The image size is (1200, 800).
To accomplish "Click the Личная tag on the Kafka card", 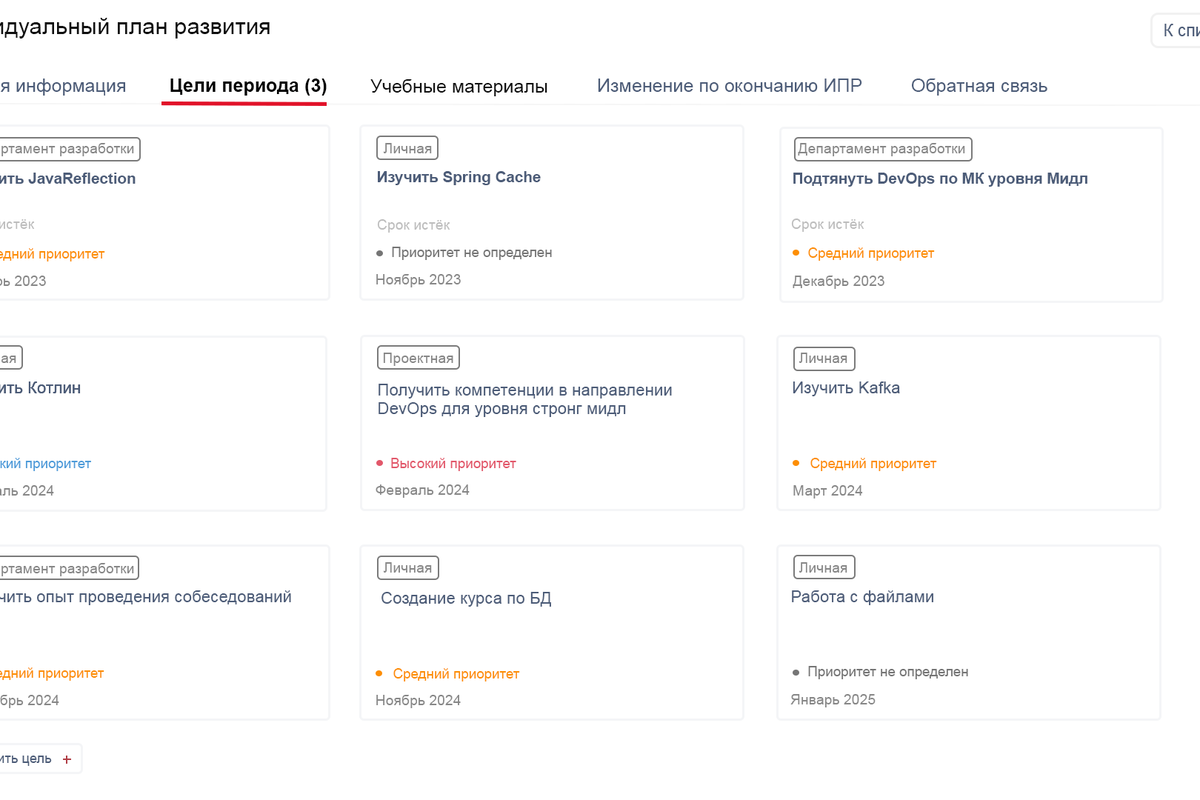I will 822,358.
